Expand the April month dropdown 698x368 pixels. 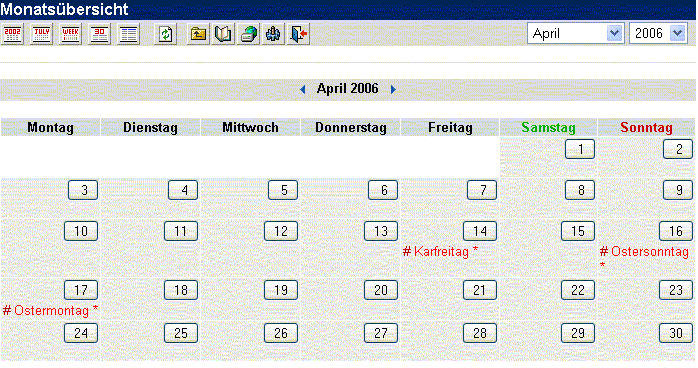pos(576,33)
